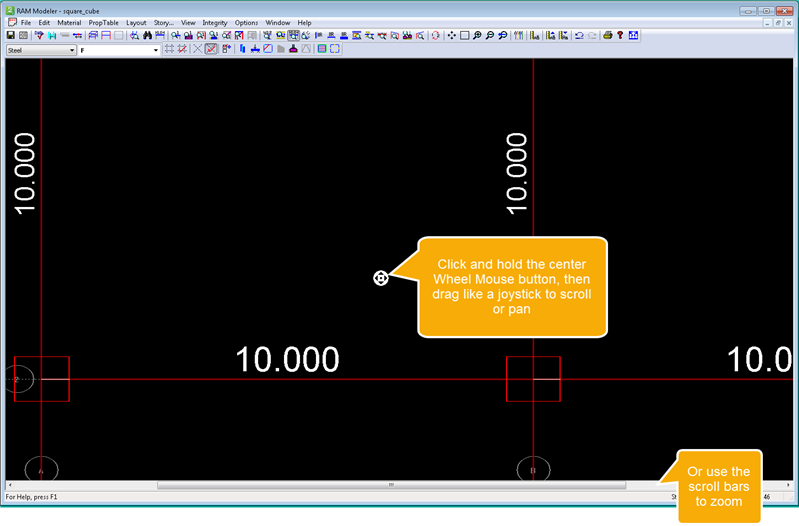
Task: Toggle the pressed red checkmark snap button
Action: tap(211, 49)
